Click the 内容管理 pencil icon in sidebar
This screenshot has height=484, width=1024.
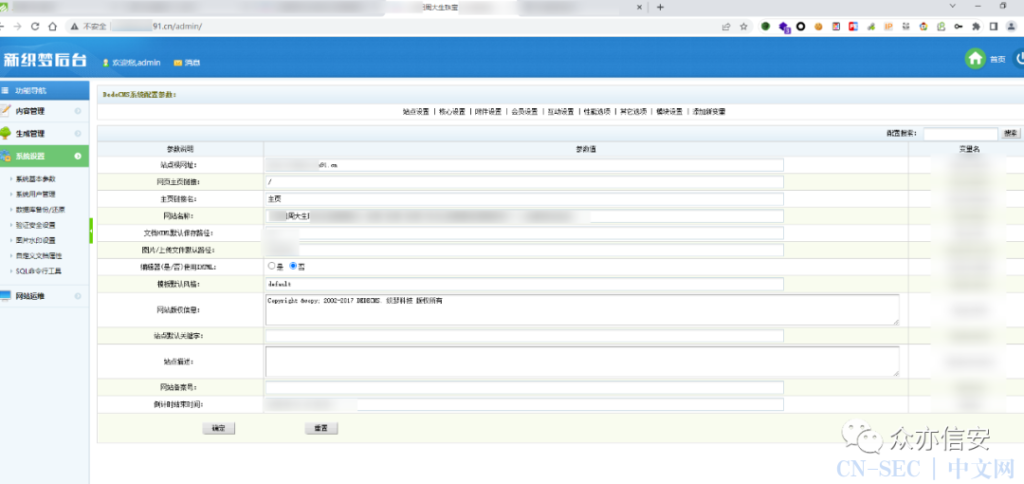click(5, 110)
